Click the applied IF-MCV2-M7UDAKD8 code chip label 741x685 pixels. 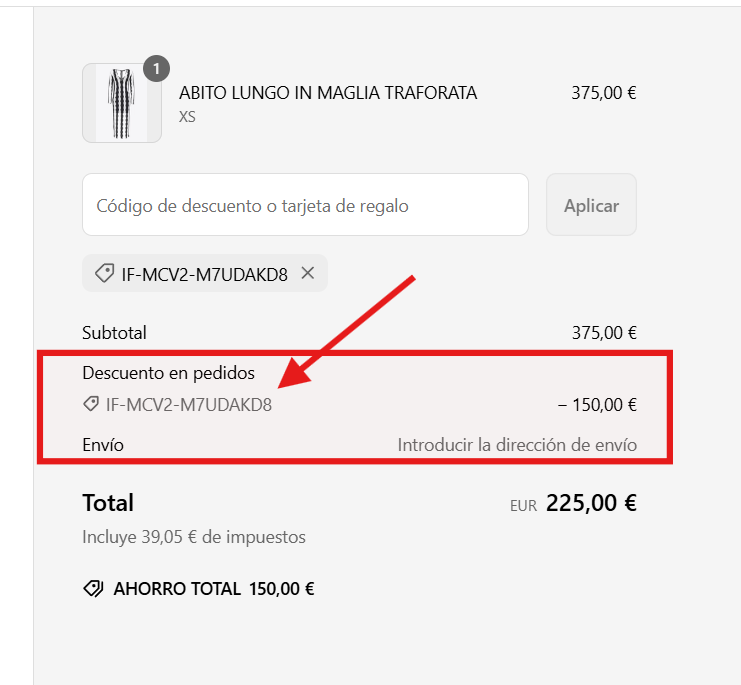click(x=204, y=274)
